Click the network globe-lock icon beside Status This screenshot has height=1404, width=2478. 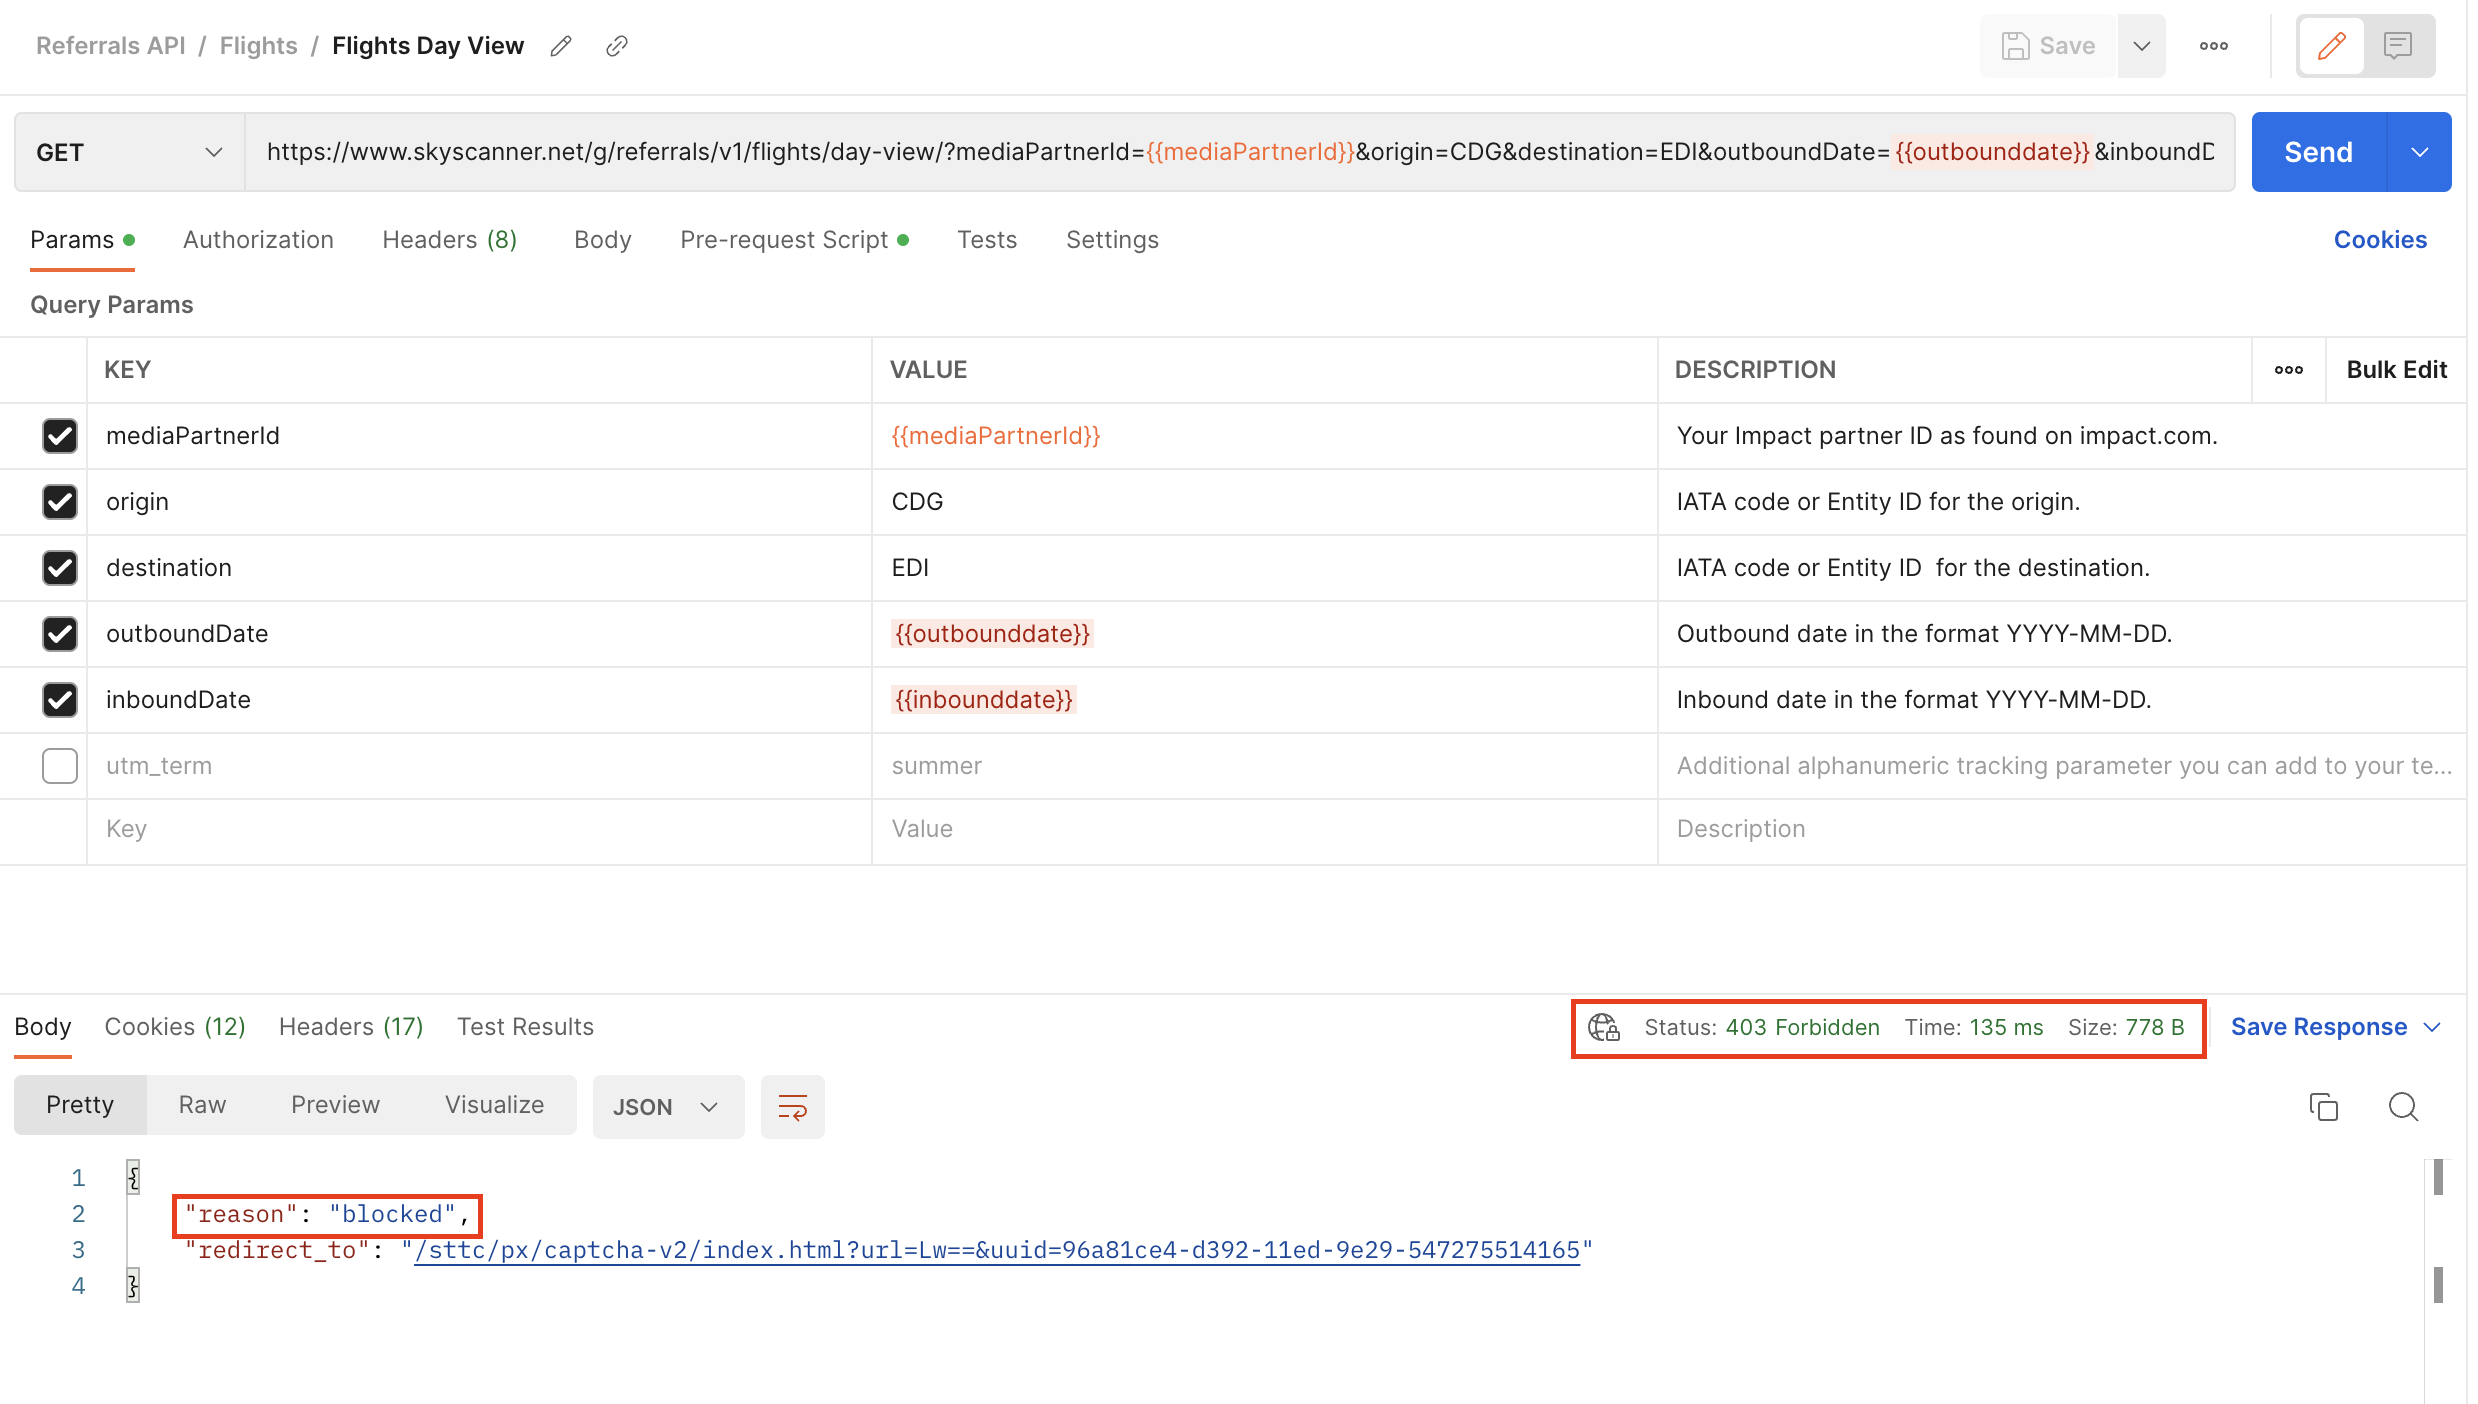pyautogui.click(x=1604, y=1027)
